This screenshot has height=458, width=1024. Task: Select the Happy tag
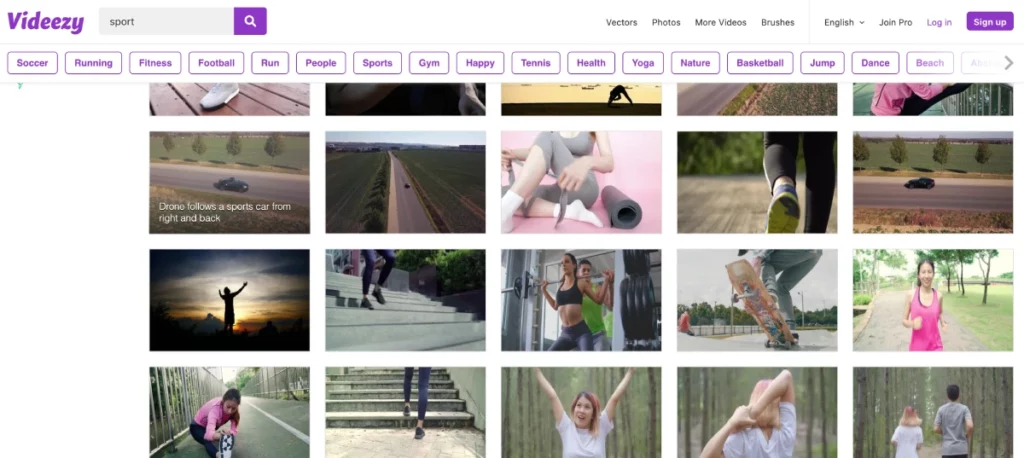(480, 63)
